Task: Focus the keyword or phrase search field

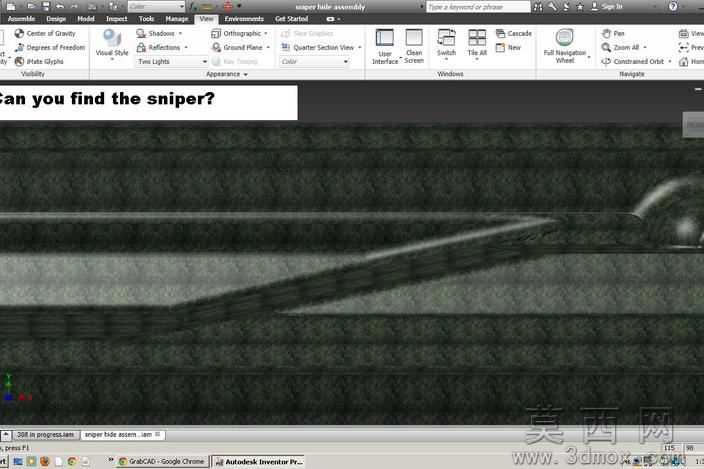Action: (x=478, y=7)
